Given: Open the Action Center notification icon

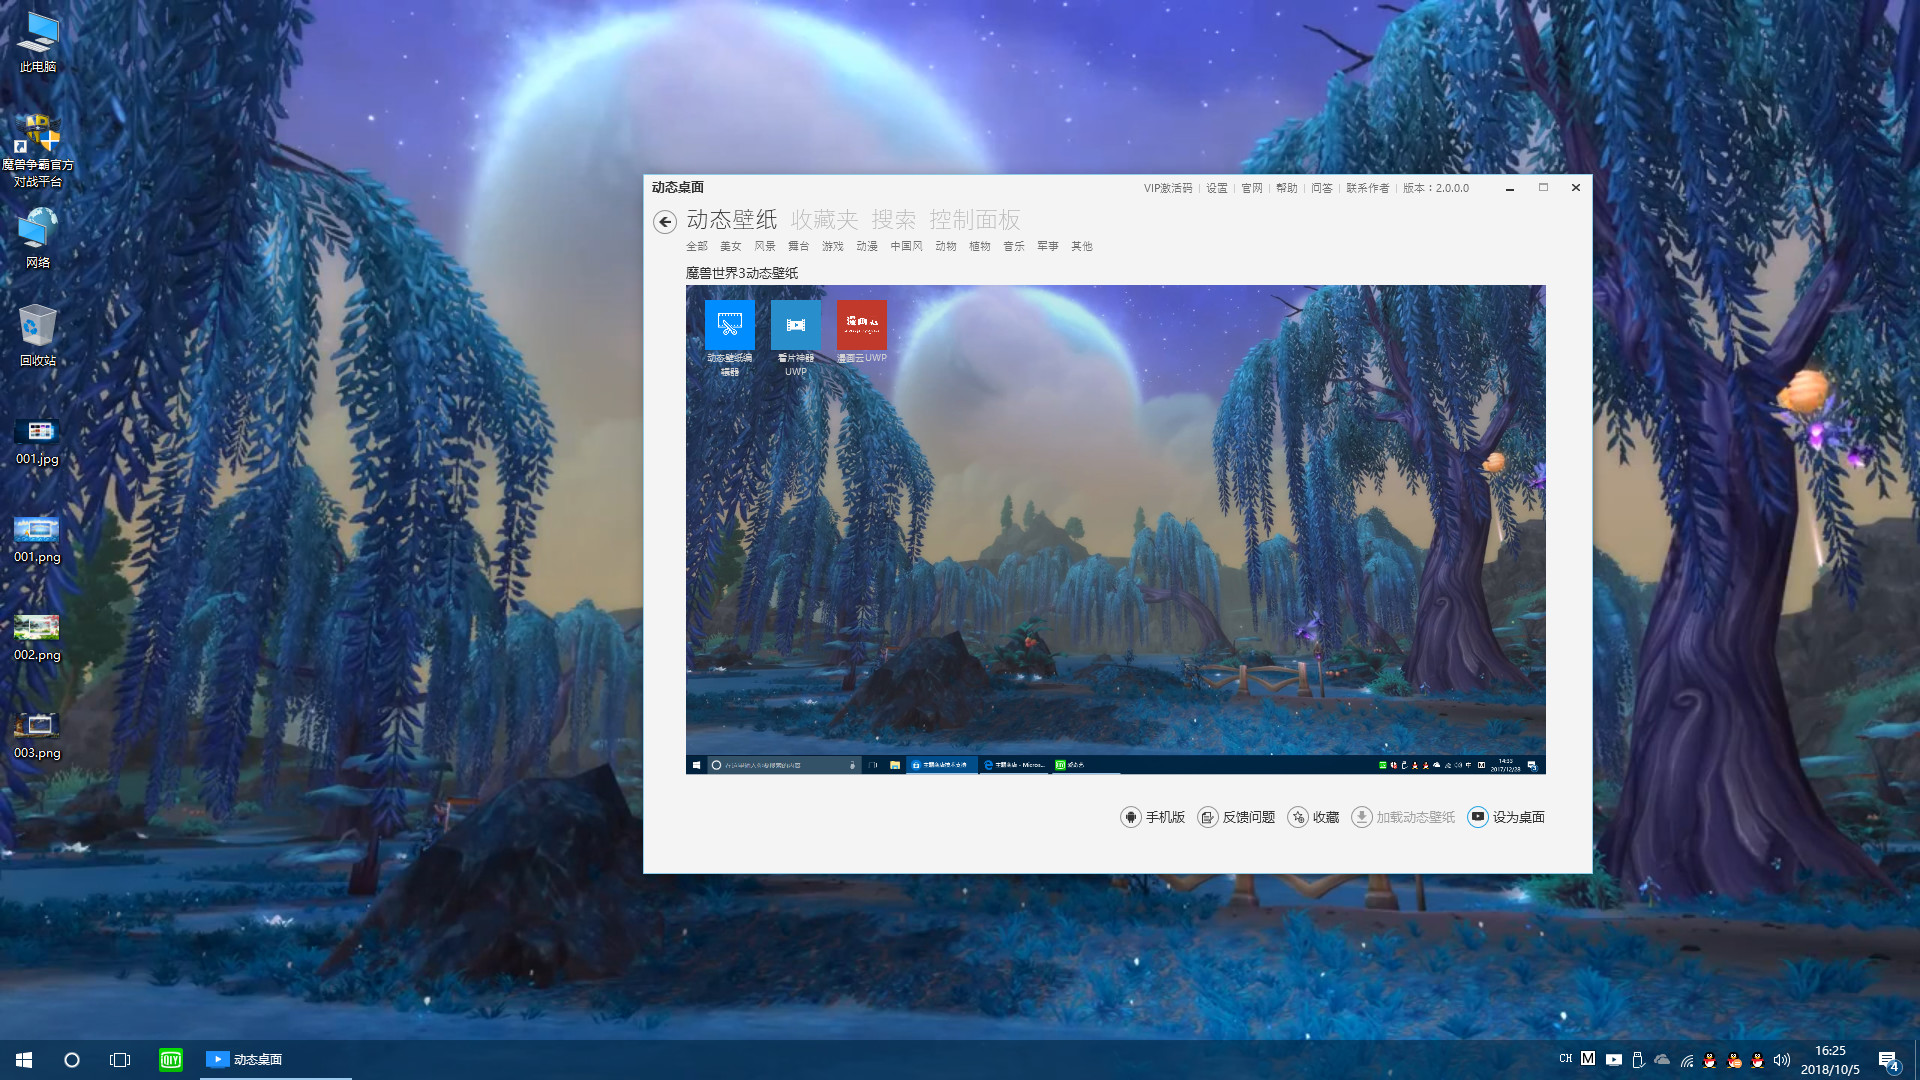Looking at the screenshot, I should (1888, 1059).
